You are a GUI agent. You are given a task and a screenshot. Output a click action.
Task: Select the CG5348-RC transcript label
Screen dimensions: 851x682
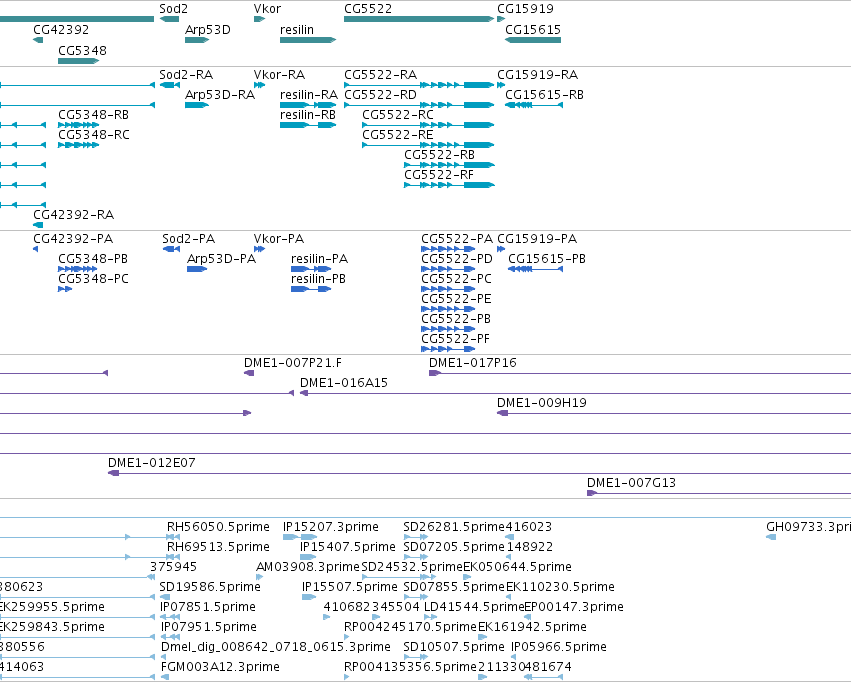(x=93, y=135)
